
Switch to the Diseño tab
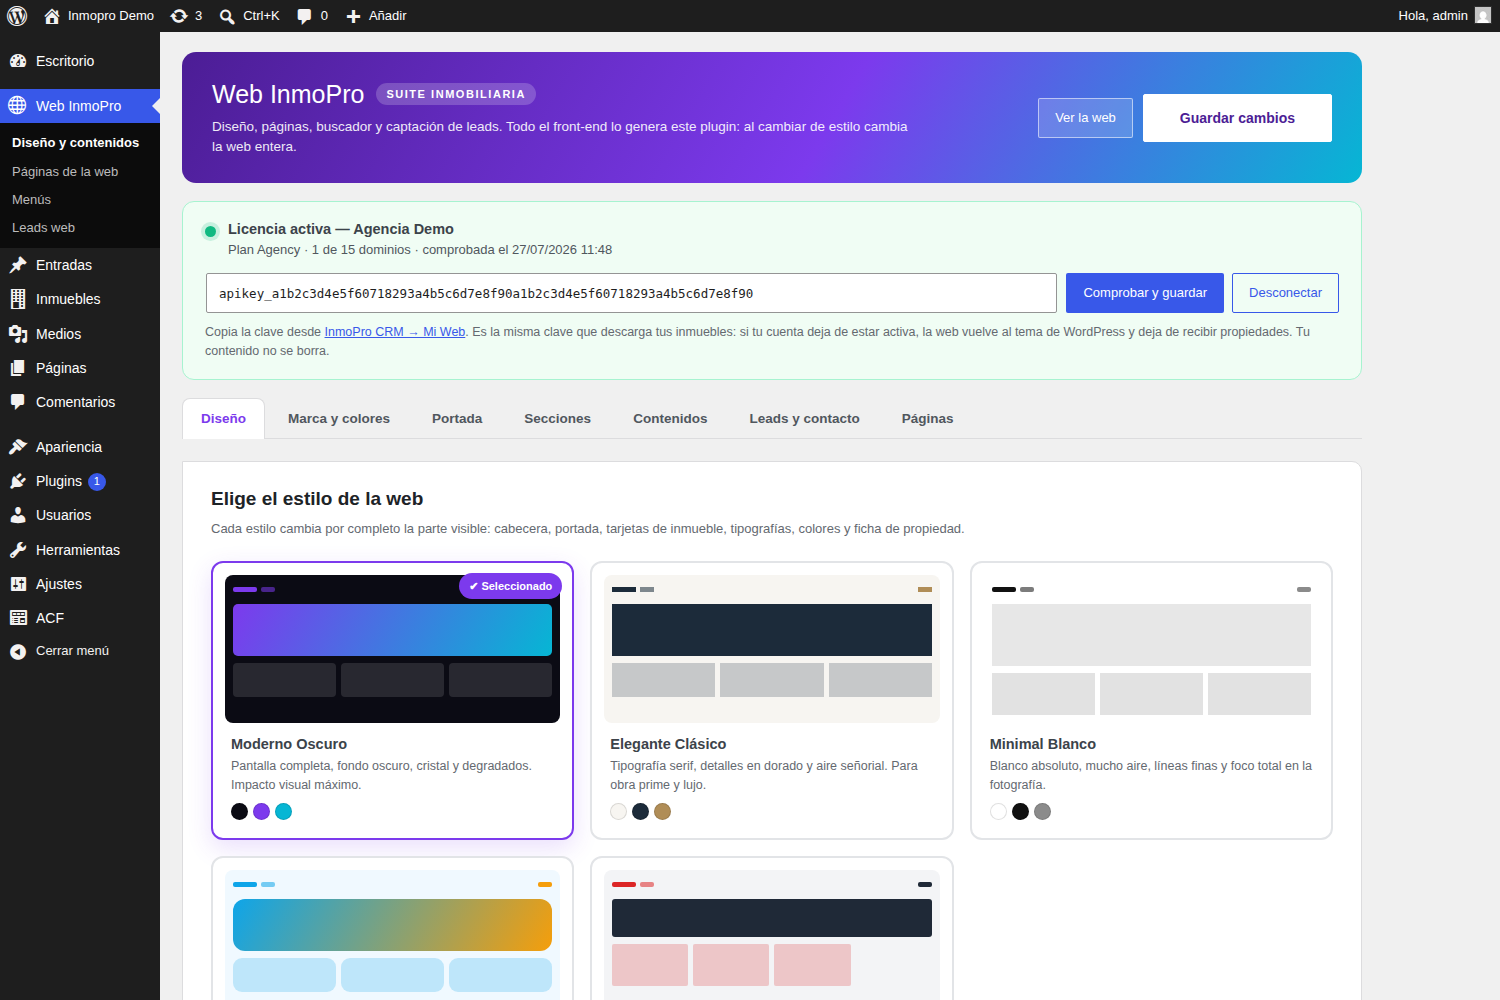click(x=223, y=419)
